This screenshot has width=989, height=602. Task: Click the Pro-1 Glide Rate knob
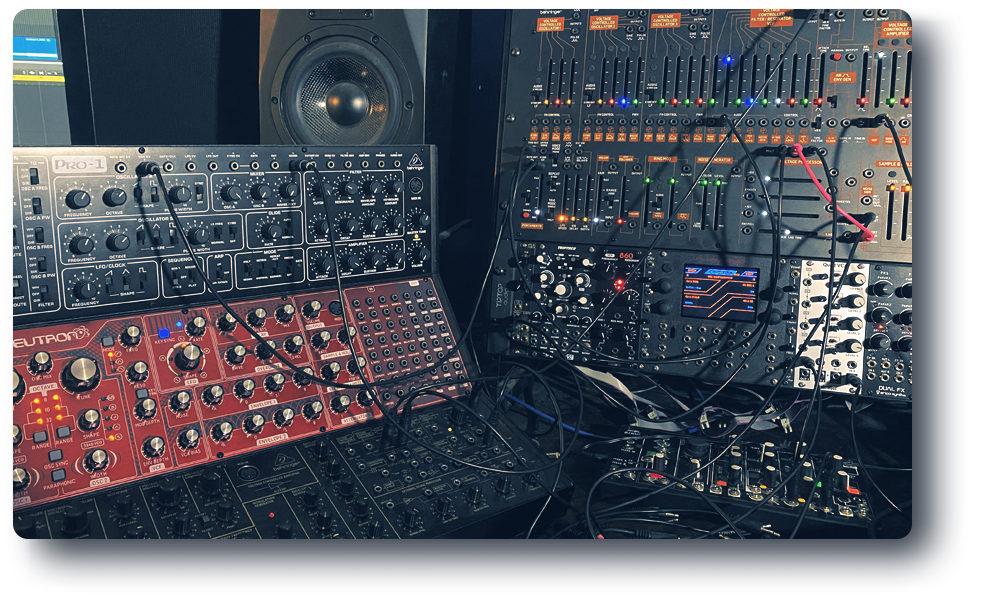271,231
